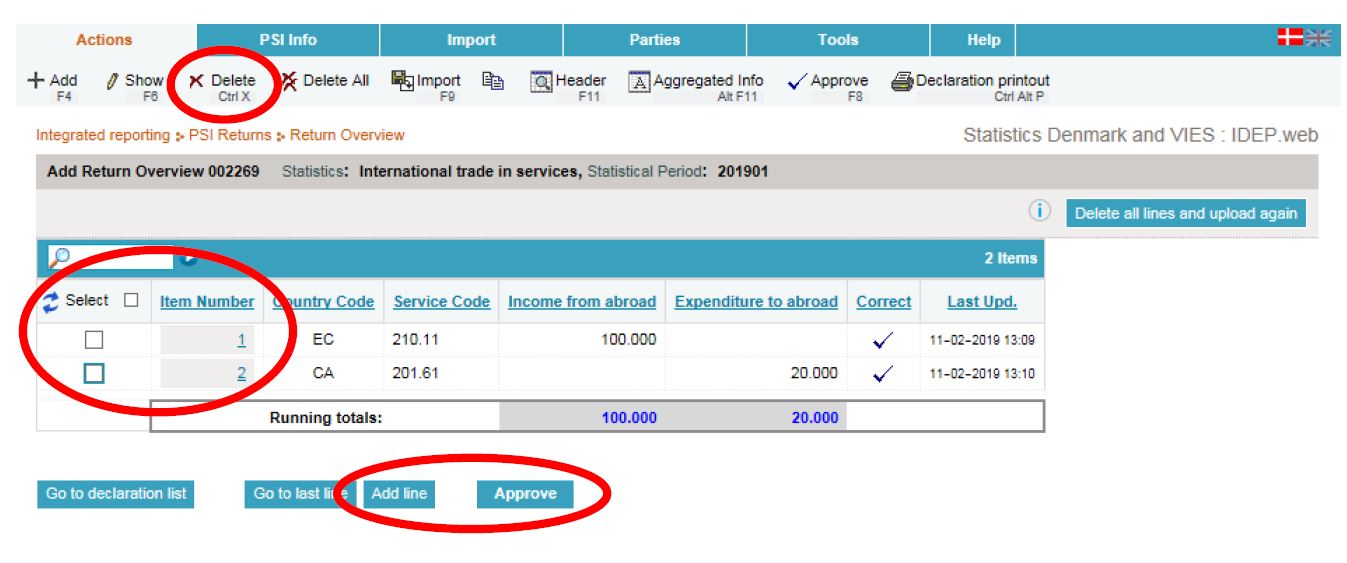Click the Delete All toolbar icon
This screenshot has height=563, width=1347.
pyautogui.click(x=288, y=81)
